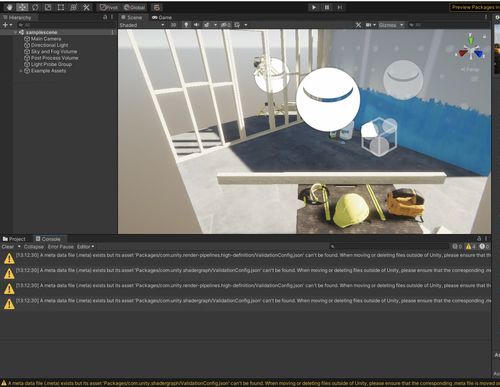Select Sky and Fog Volume object

54,51
